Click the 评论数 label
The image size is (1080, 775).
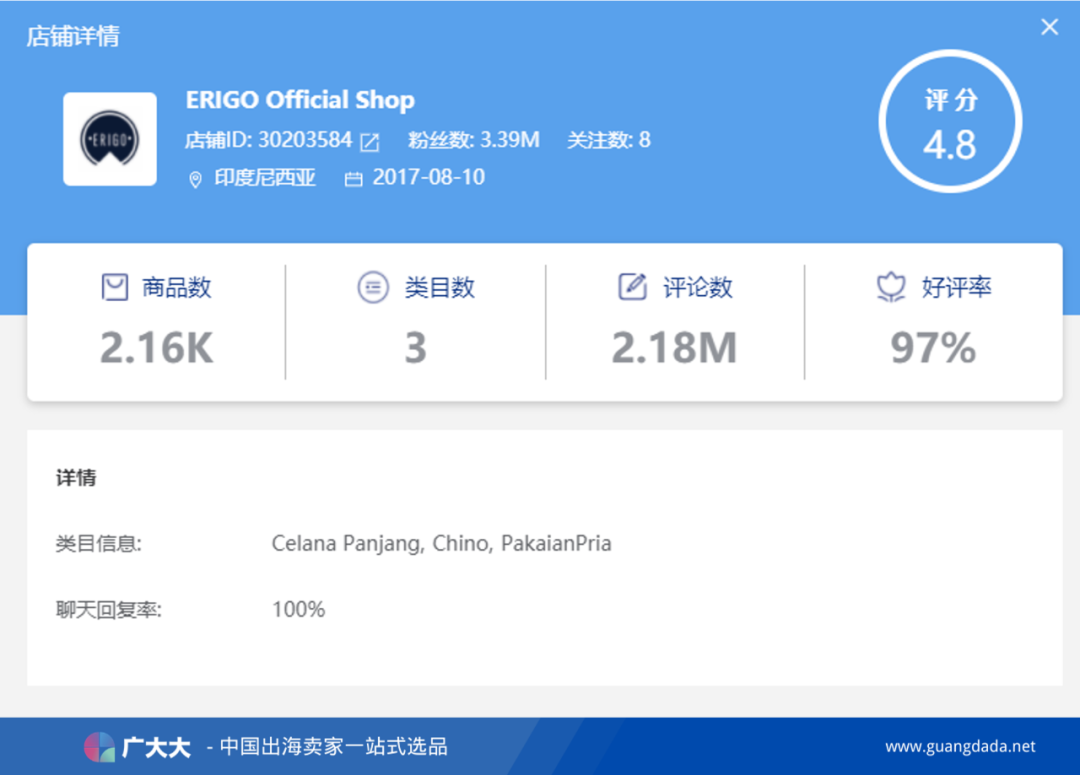[698, 287]
